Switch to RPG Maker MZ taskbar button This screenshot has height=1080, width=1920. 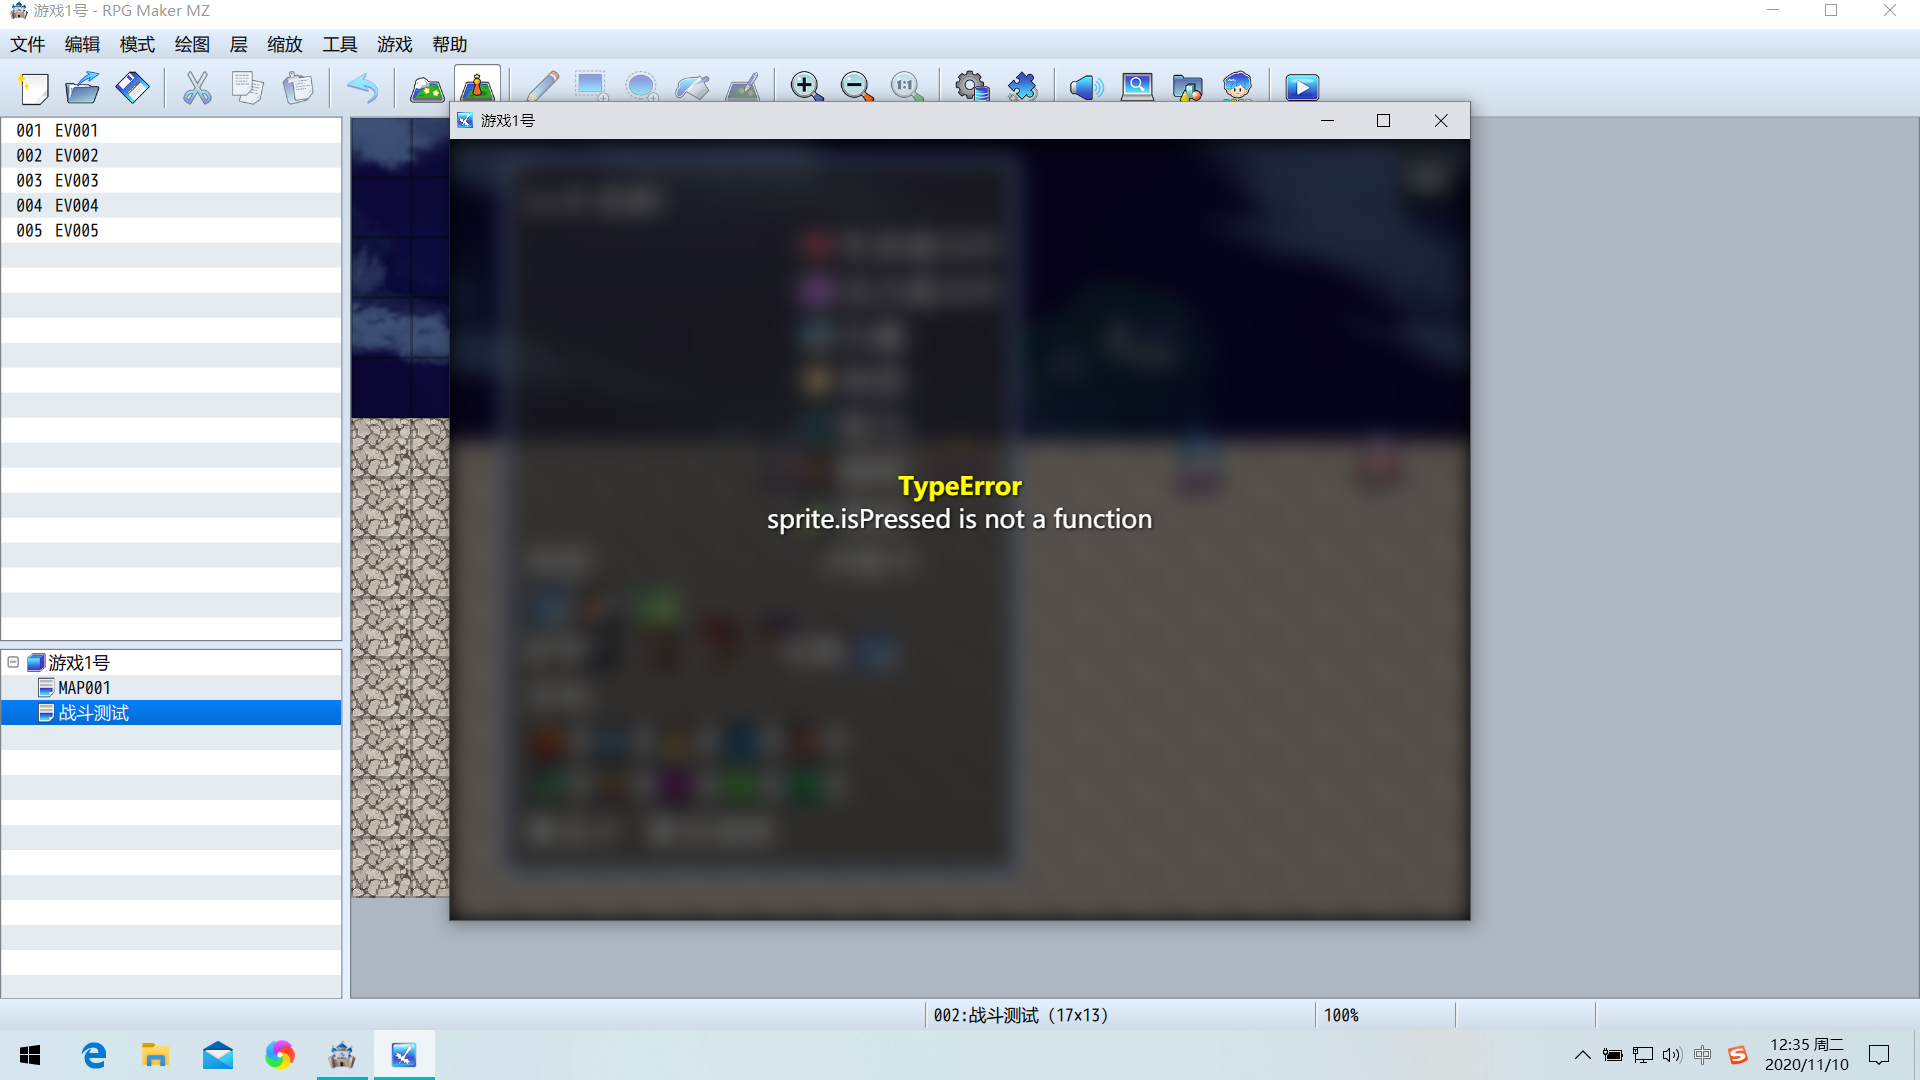(x=342, y=1055)
